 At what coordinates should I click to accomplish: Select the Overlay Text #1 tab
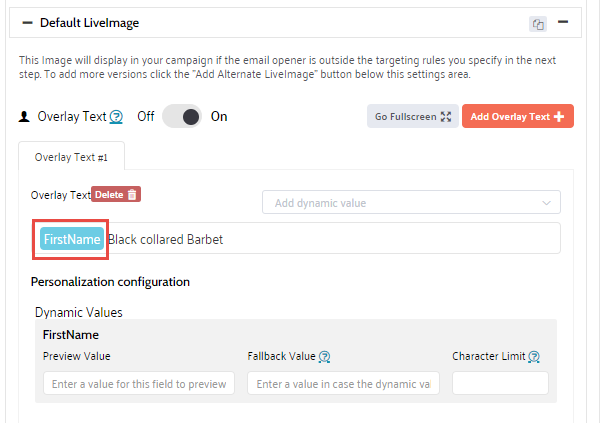click(71, 157)
